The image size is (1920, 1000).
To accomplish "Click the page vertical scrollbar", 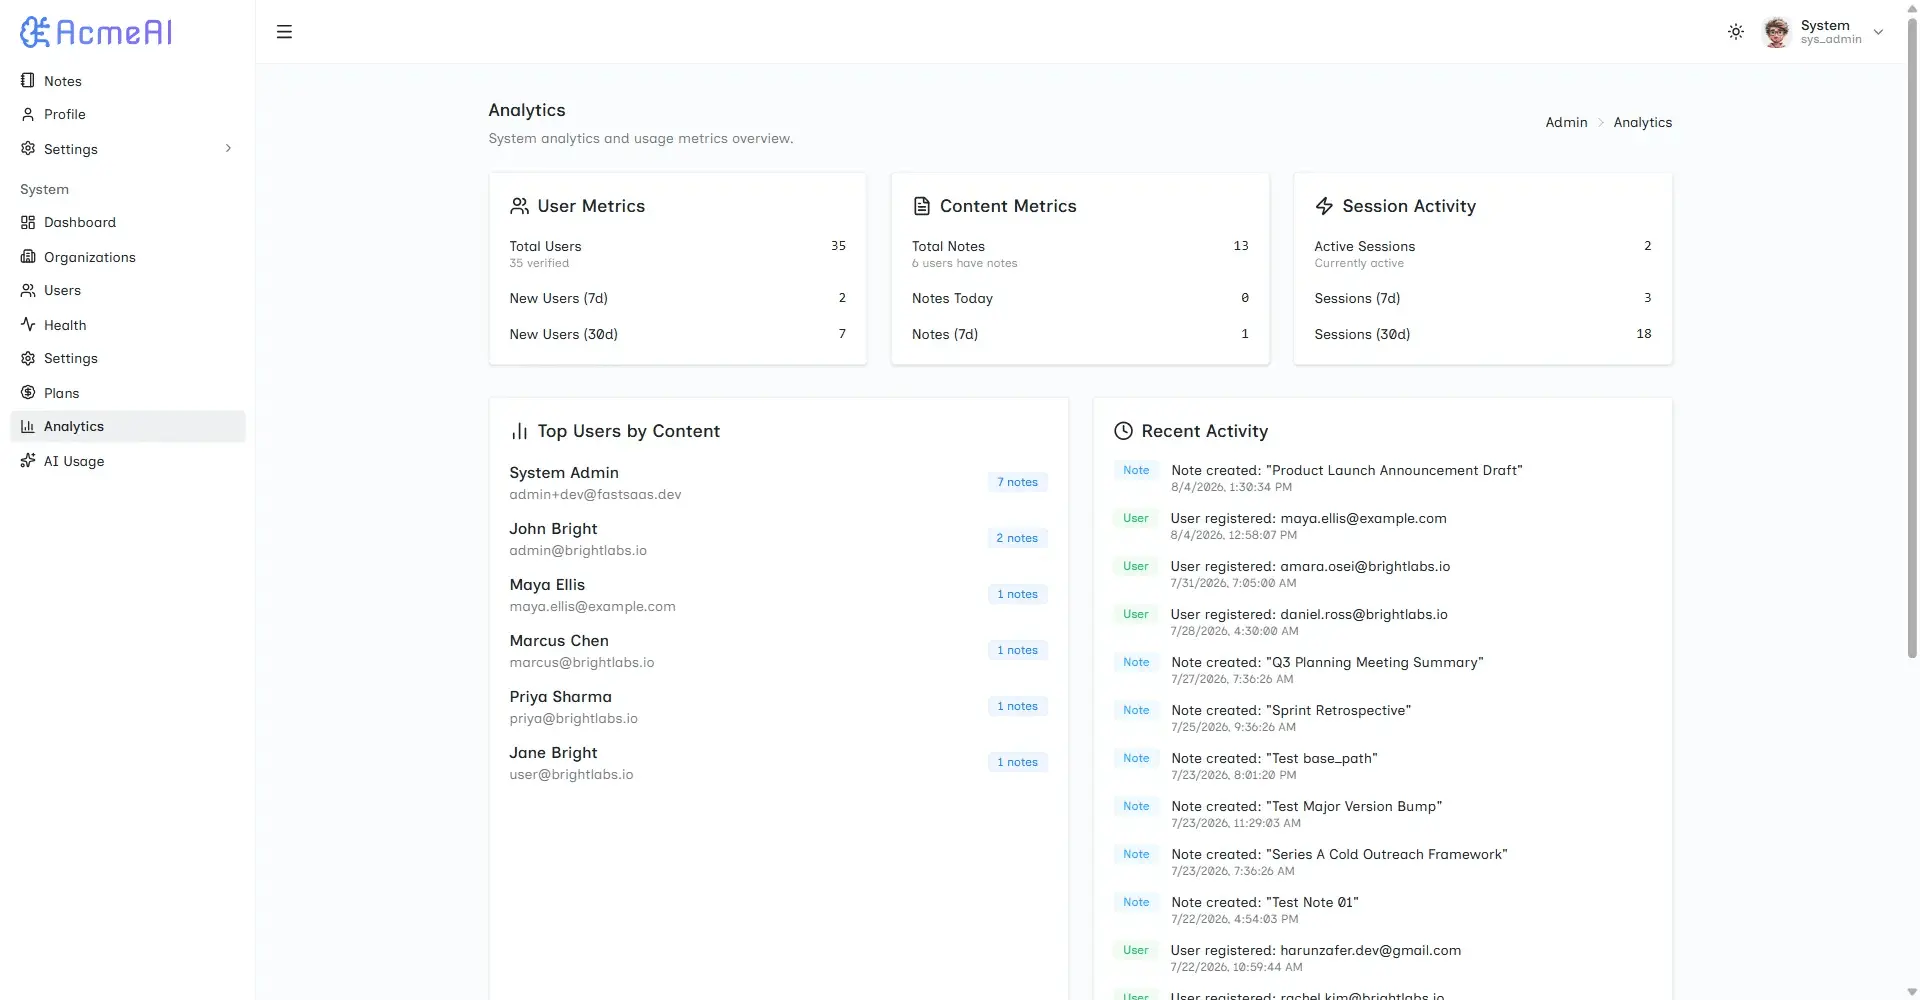I will [x=1912, y=340].
